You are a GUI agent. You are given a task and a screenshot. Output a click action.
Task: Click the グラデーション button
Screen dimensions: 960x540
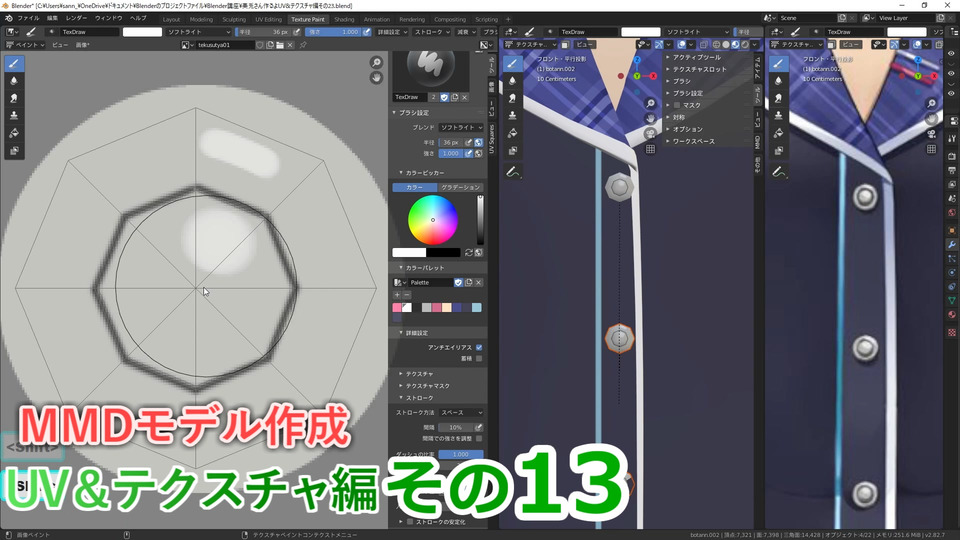tap(460, 187)
